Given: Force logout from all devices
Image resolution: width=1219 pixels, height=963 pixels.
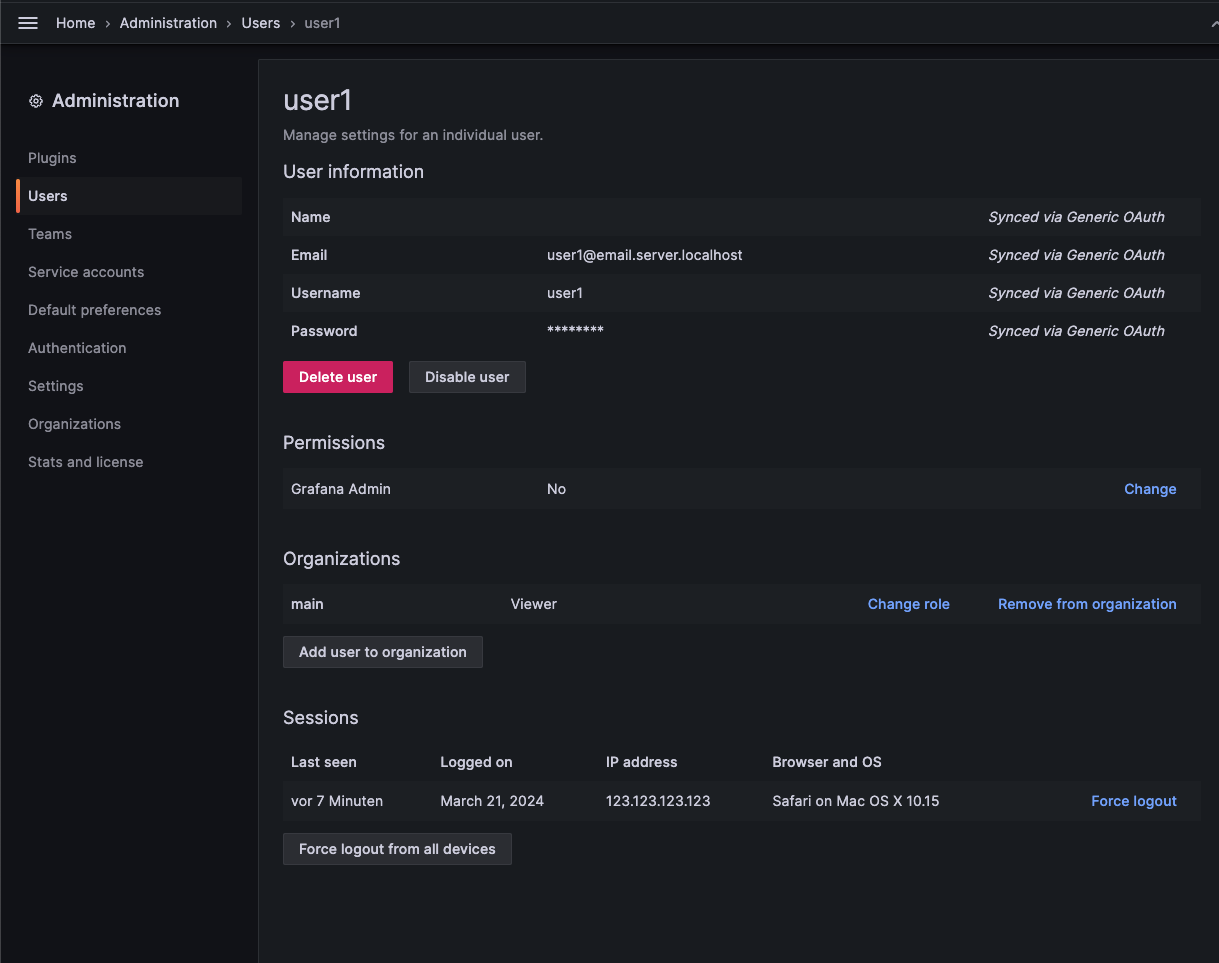Looking at the screenshot, I should [x=397, y=849].
